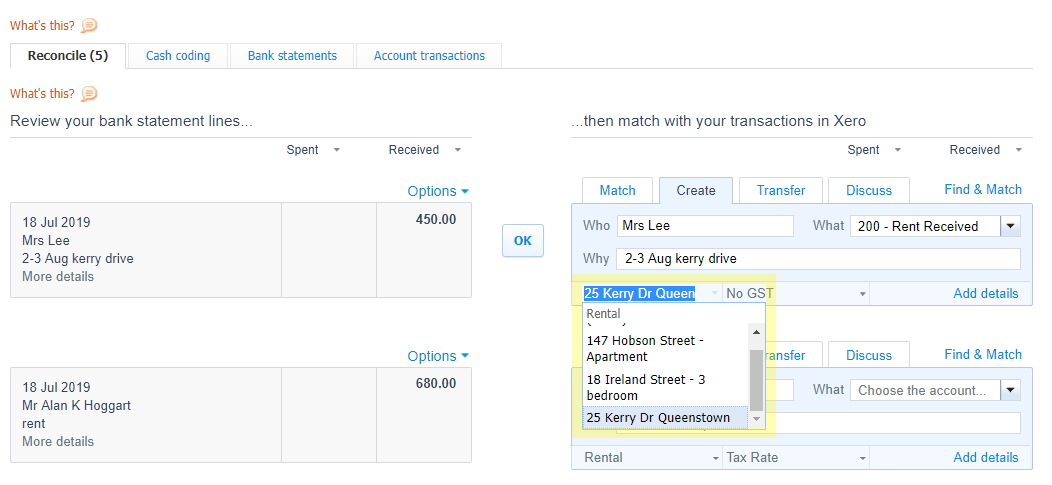Open the Account transactions tab

coord(429,56)
